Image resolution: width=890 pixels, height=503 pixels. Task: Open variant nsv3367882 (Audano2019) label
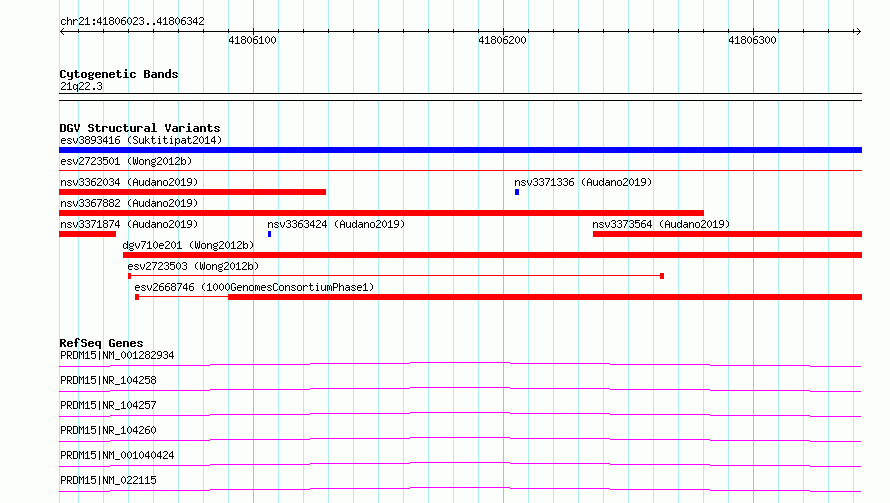click(129, 203)
